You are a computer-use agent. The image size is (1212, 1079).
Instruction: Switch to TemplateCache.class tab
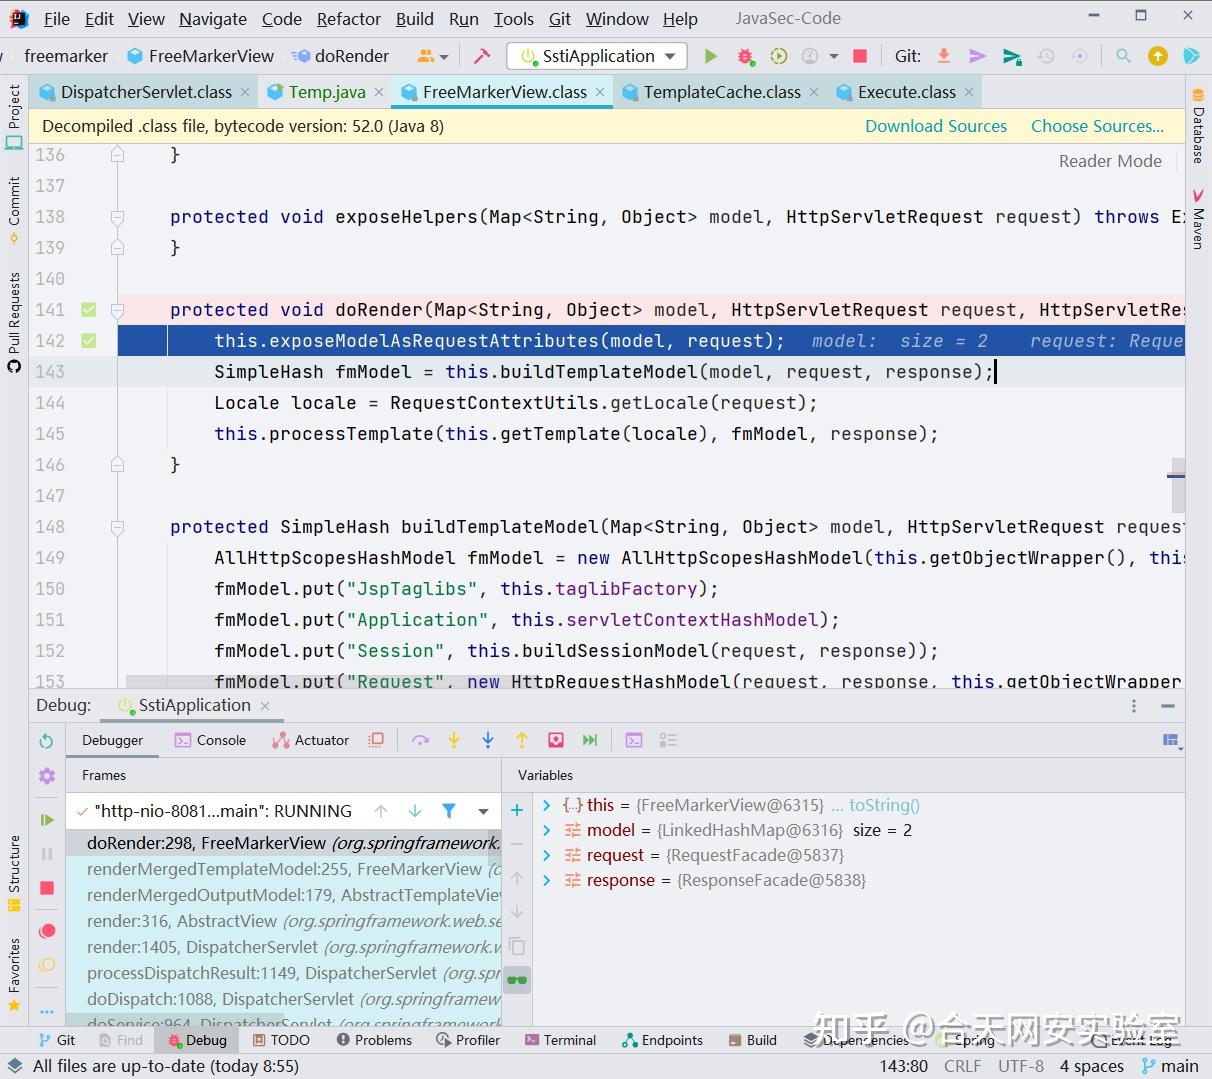[x=721, y=92]
